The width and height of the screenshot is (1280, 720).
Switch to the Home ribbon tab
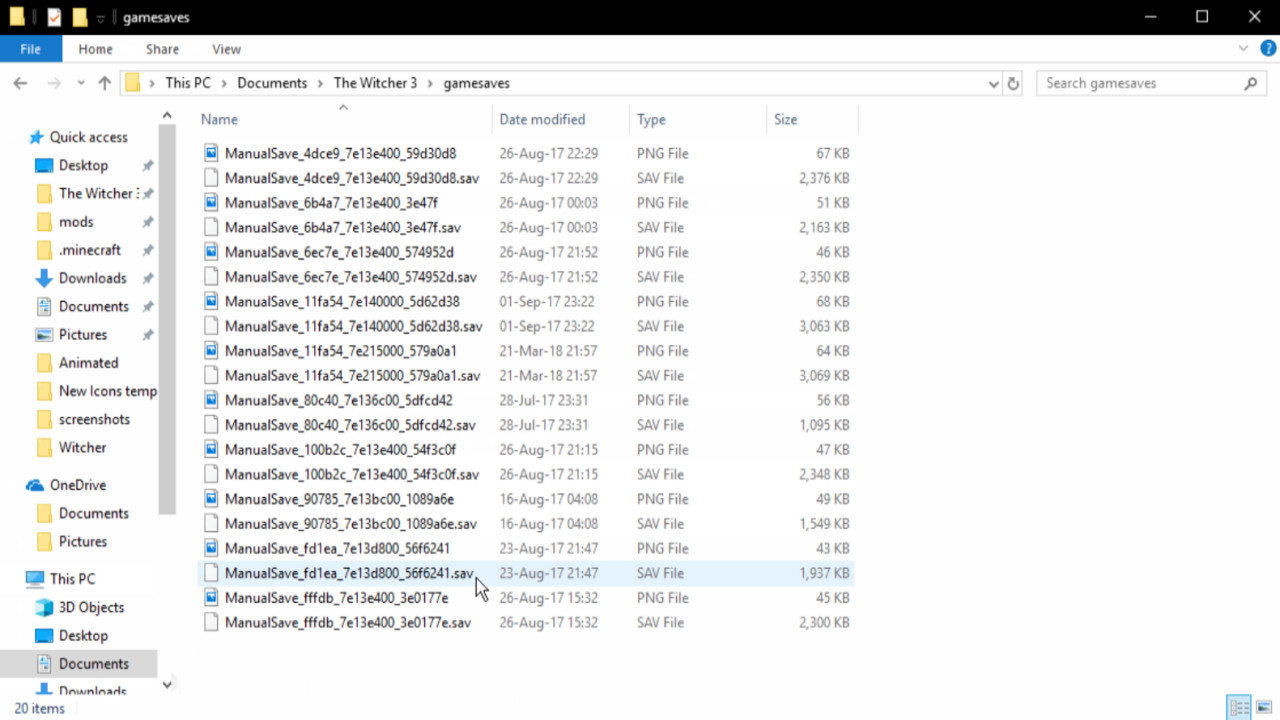96,49
